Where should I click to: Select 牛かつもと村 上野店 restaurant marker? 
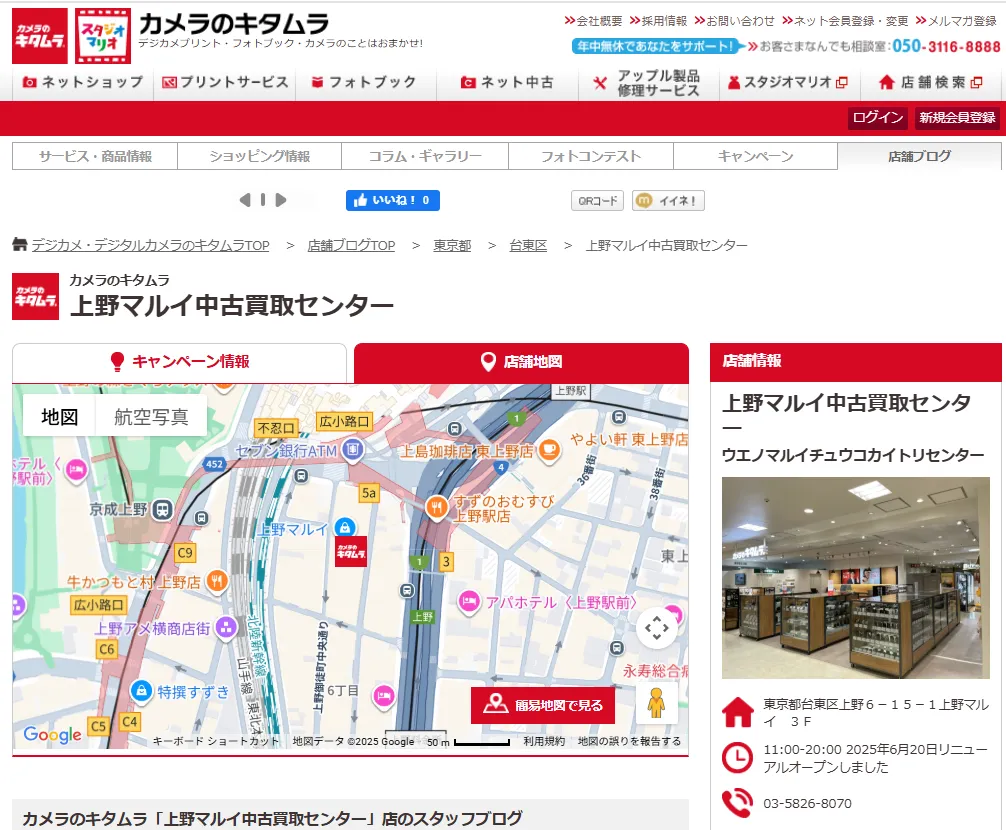click(217, 581)
